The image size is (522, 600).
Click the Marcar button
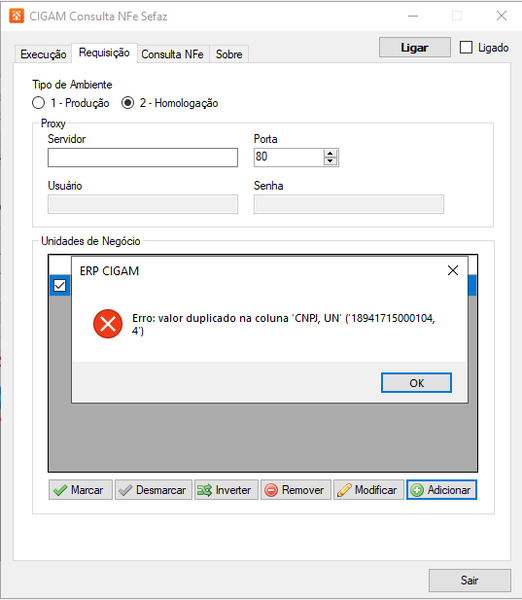(x=80, y=490)
